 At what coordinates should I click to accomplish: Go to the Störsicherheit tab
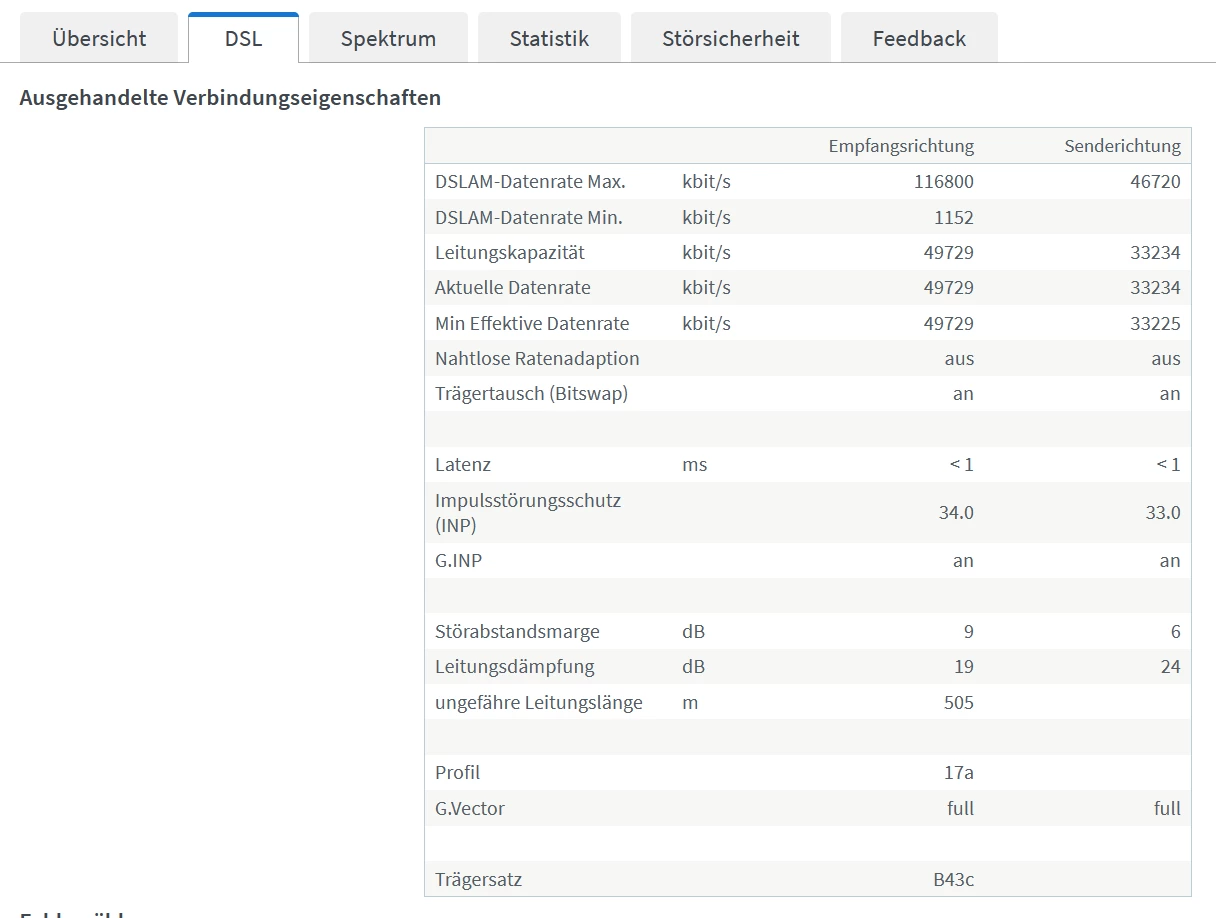coord(730,39)
